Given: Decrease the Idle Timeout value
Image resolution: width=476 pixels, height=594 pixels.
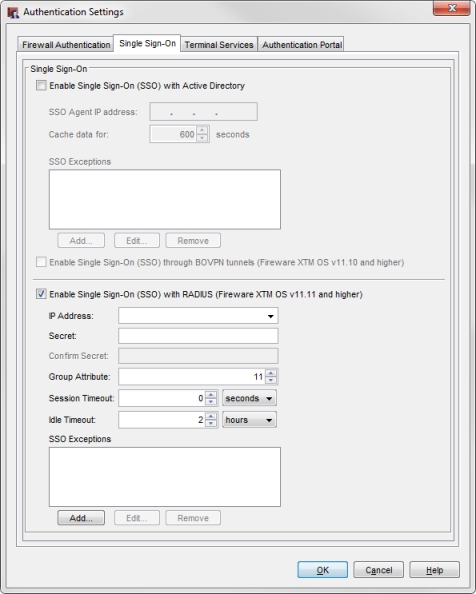Looking at the screenshot, I should pyautogui.click(x=211, y=424).
